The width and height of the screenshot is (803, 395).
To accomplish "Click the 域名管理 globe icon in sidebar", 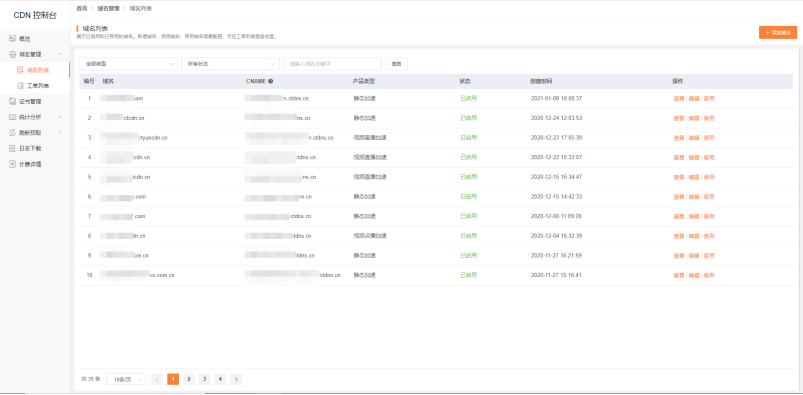I will click(x=12, y=54).
